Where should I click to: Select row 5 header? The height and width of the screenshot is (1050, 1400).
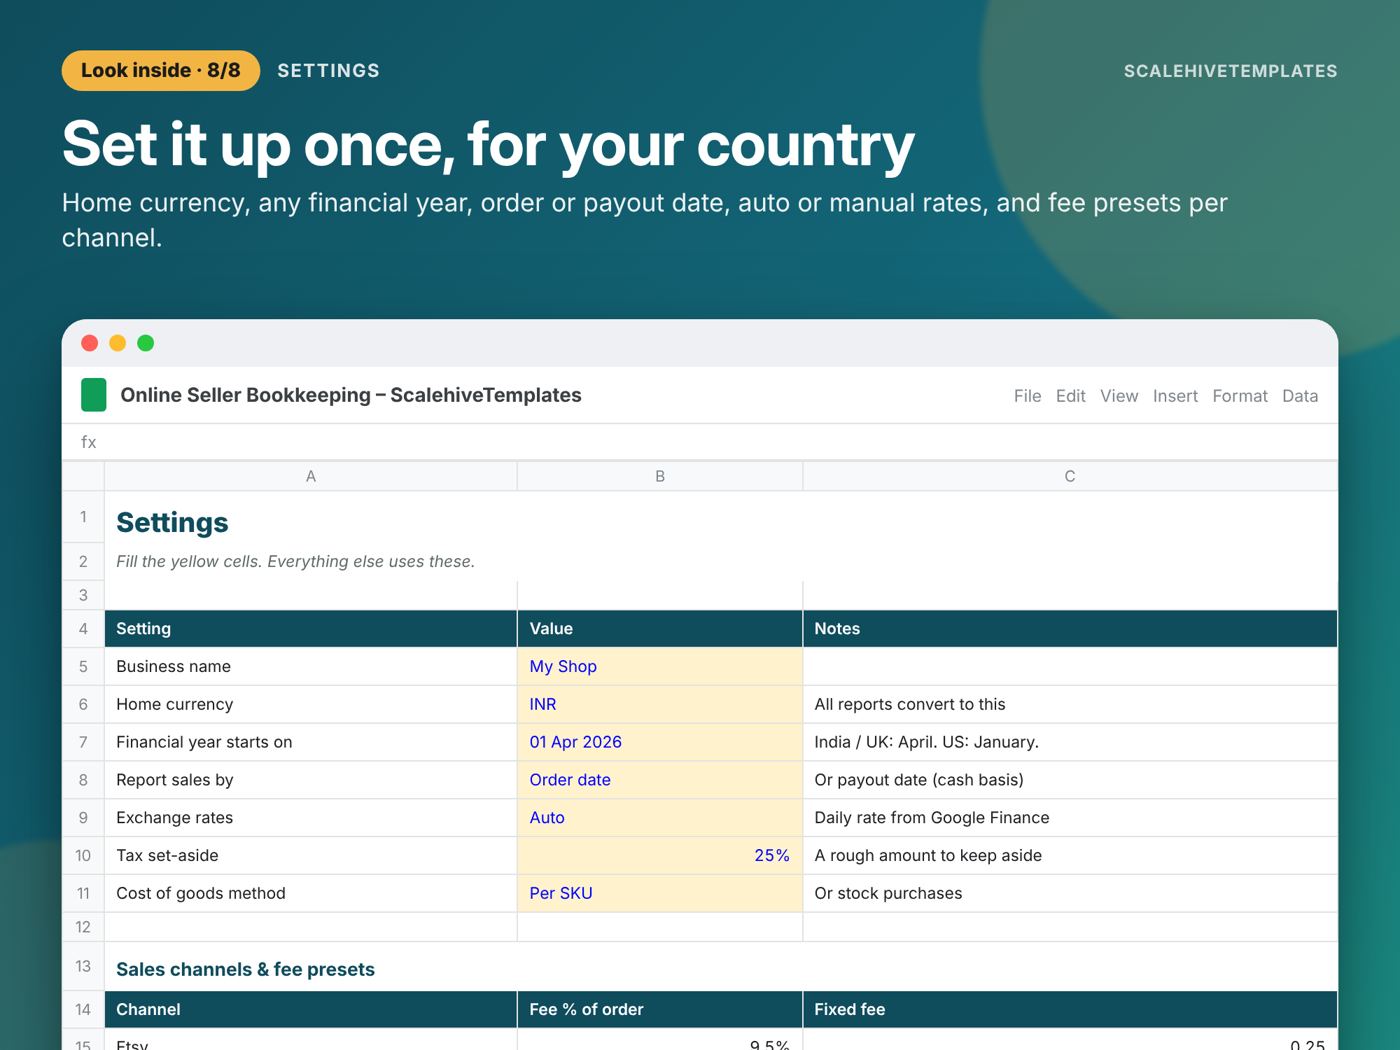pos(83,667)
